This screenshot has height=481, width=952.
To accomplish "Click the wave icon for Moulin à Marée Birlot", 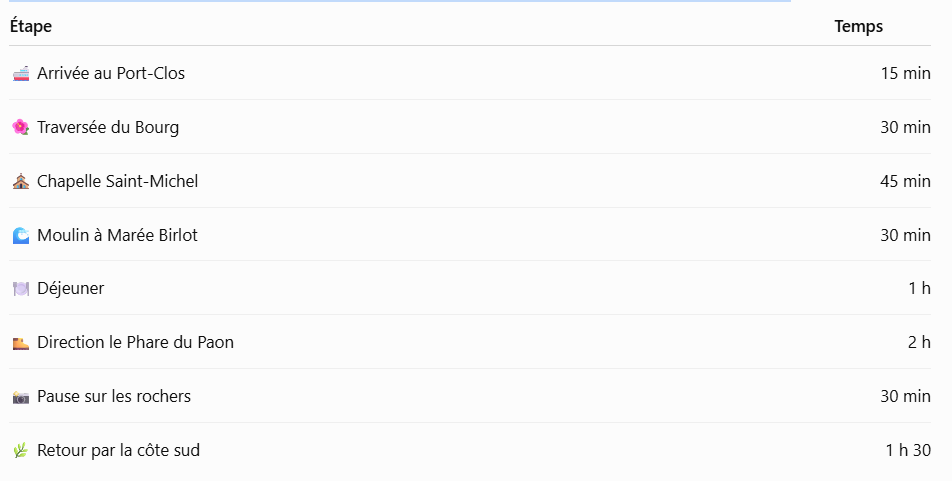I will (x=21, y=236).
